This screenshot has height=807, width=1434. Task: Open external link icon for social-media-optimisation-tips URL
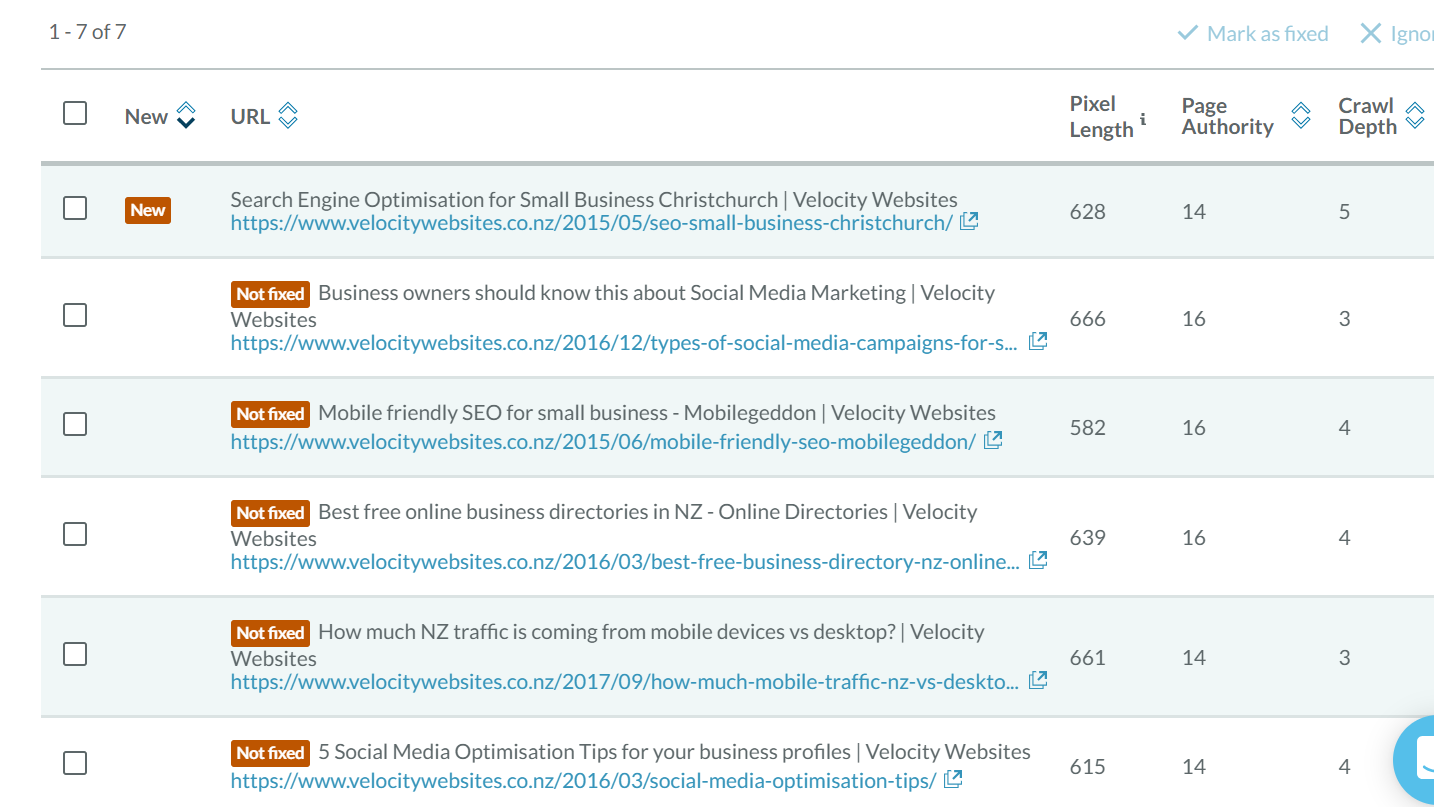pyautogui.click(x=953, y=779)
